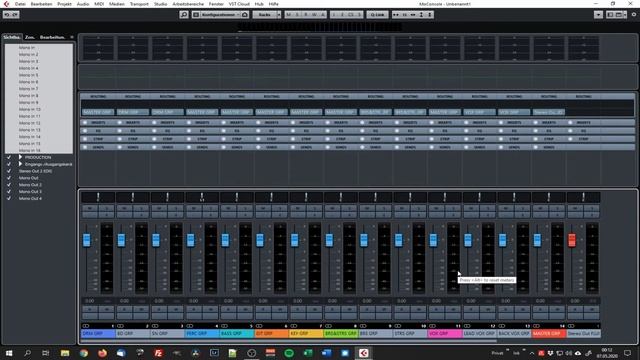The height and width of the screenshot is (360, 640).
Task: Solo the DRM GRP channel
Action: pyautogui.click(x=107, y=208)
